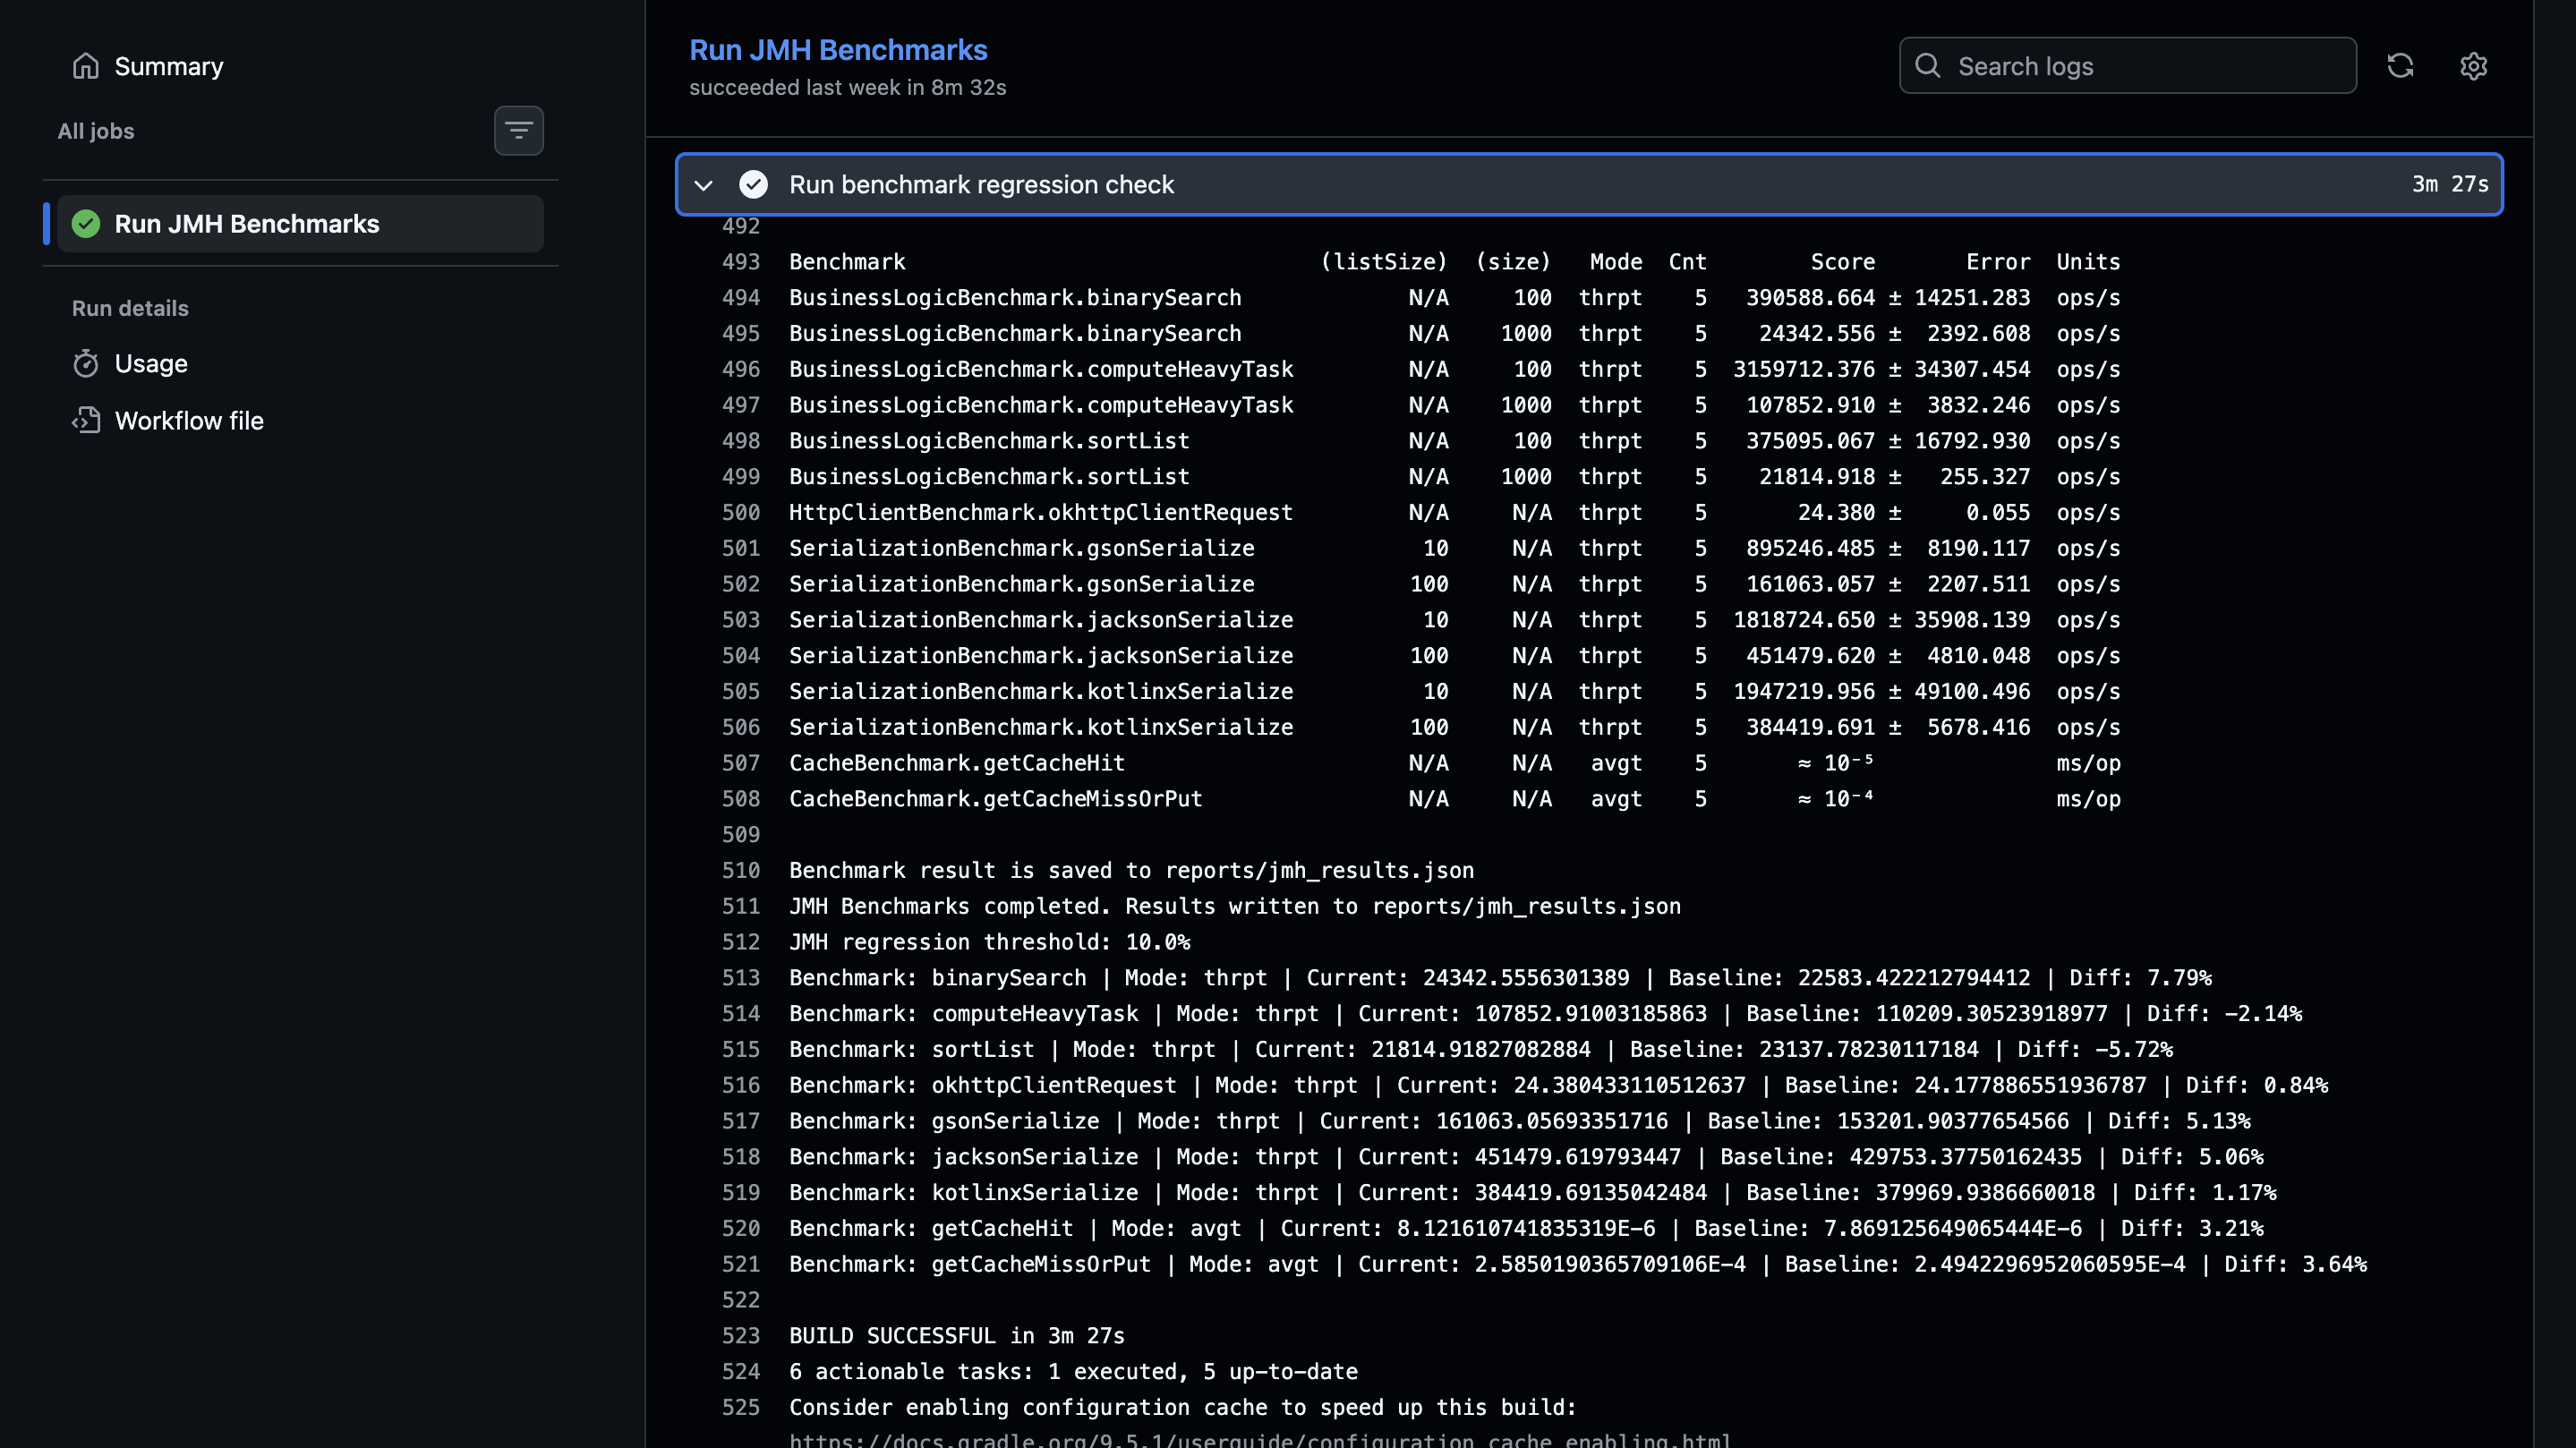The height and width of the screenshot is (1448, 2576).
Task: Click the magnifier icon in Search logs
Action: click(1927, 66)
